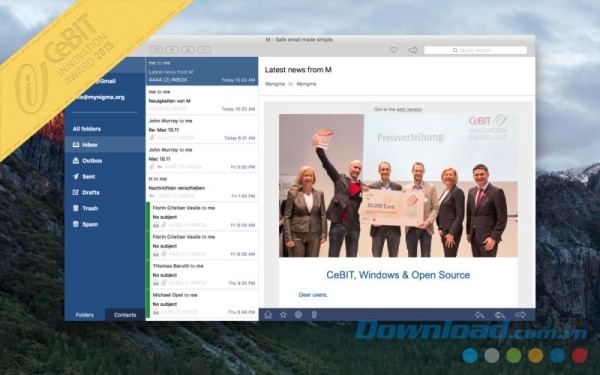Forward the email with right arrow icon
This screenshot has height=375, width=600.
[x=520, y=315]
